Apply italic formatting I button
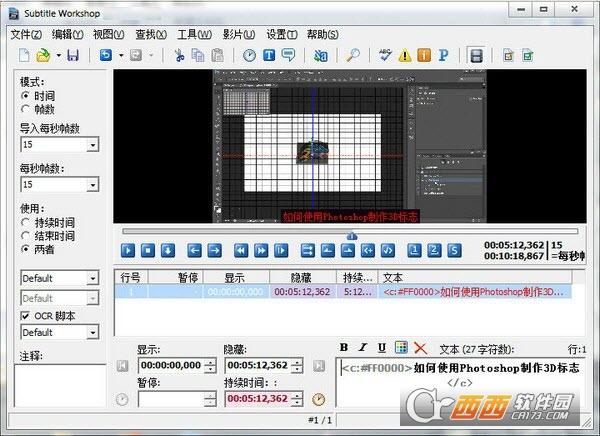Screen dimensions: 600x436 [362, 347]
